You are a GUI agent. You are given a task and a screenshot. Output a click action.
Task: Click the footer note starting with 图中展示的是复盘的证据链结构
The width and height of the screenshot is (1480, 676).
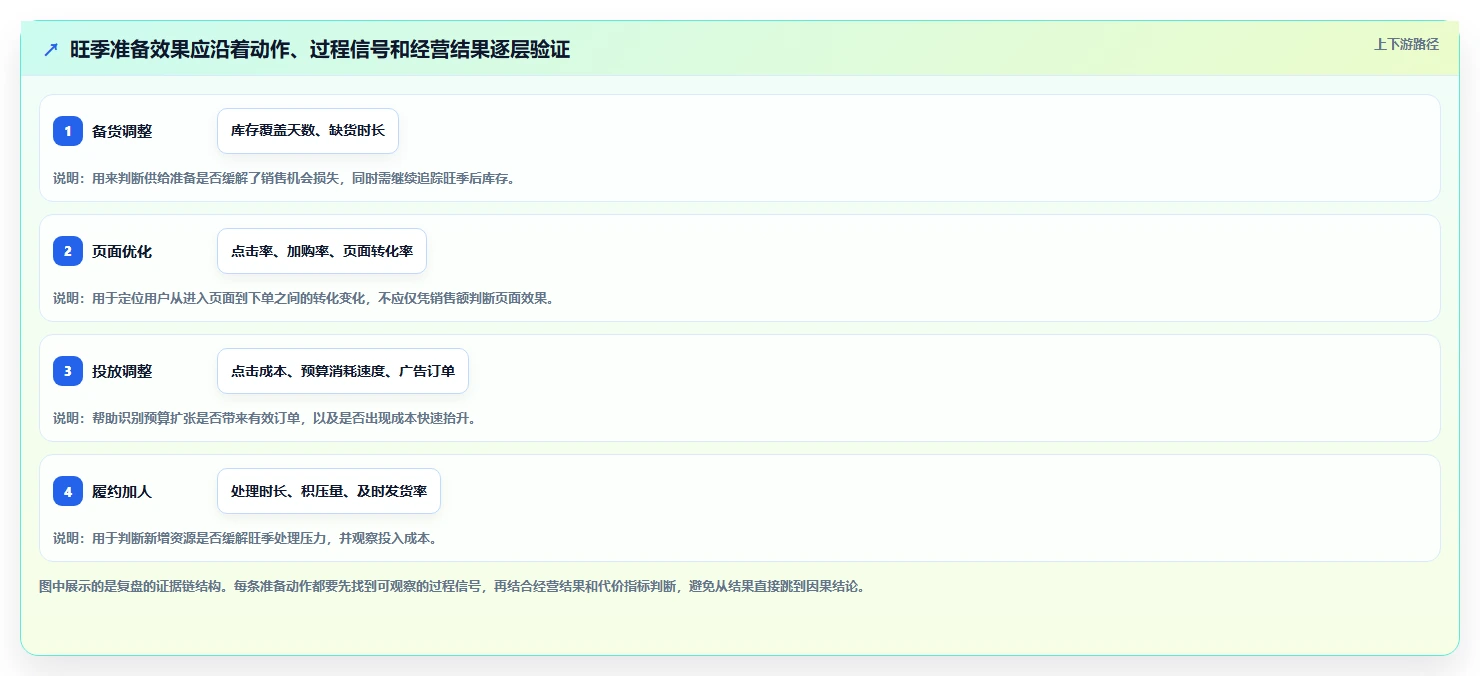click(x=452, y=586)
